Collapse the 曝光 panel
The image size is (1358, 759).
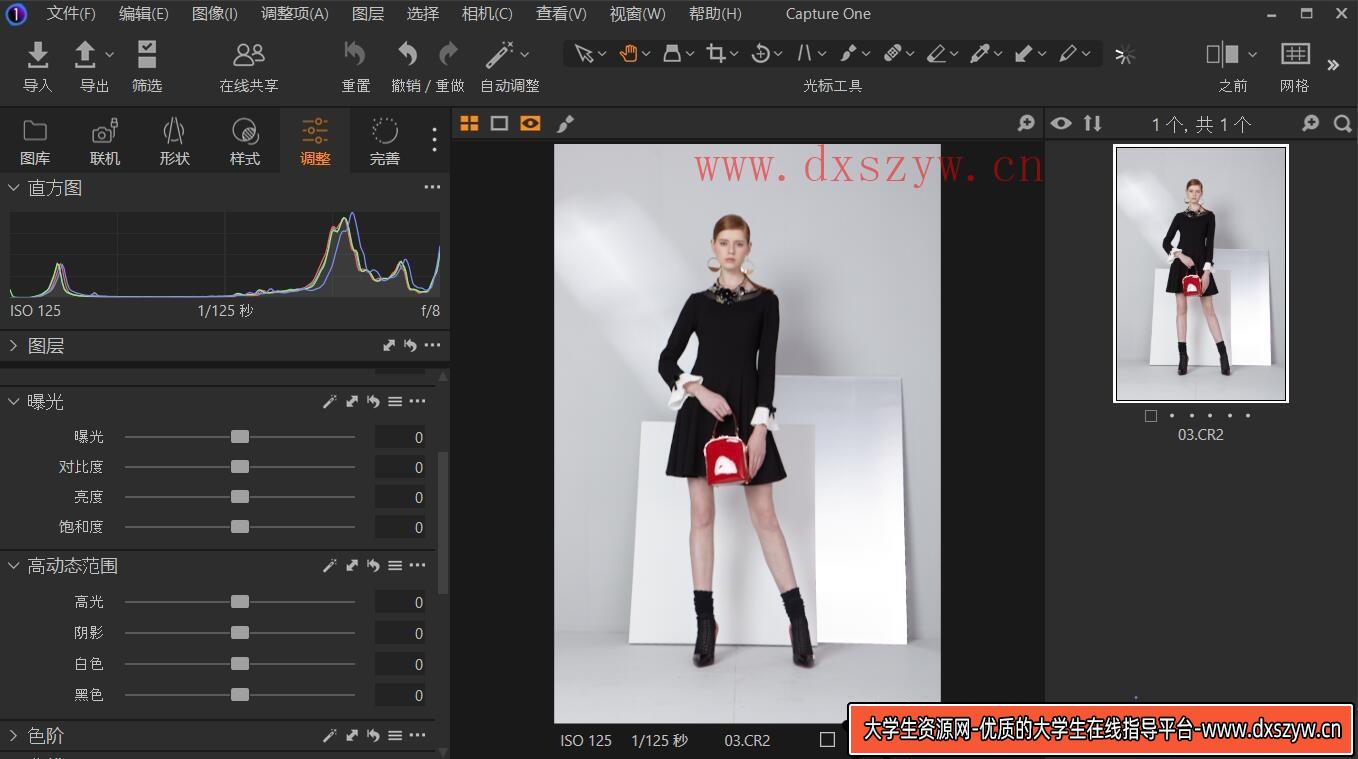point(14,402)
